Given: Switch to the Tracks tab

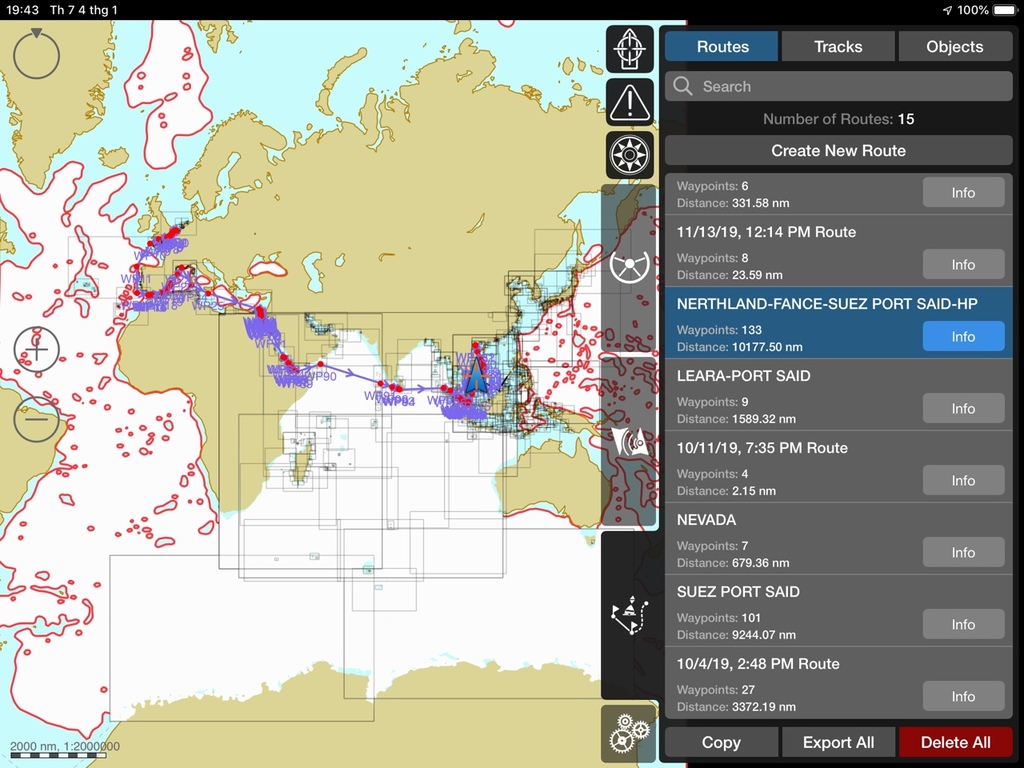Looking at the screenshot, I should (838, 47).
